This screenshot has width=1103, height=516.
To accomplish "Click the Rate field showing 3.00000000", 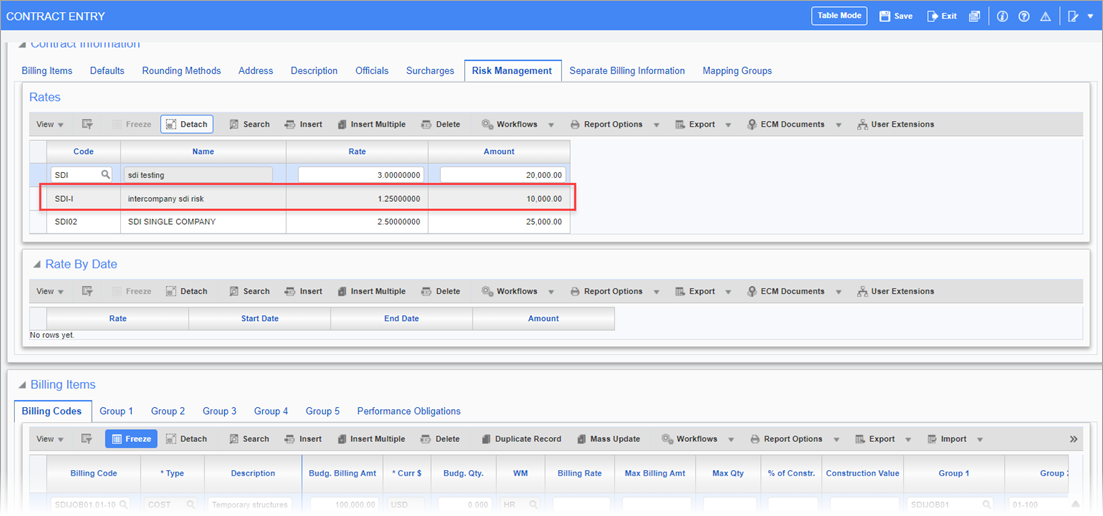I will click(361, 174).
